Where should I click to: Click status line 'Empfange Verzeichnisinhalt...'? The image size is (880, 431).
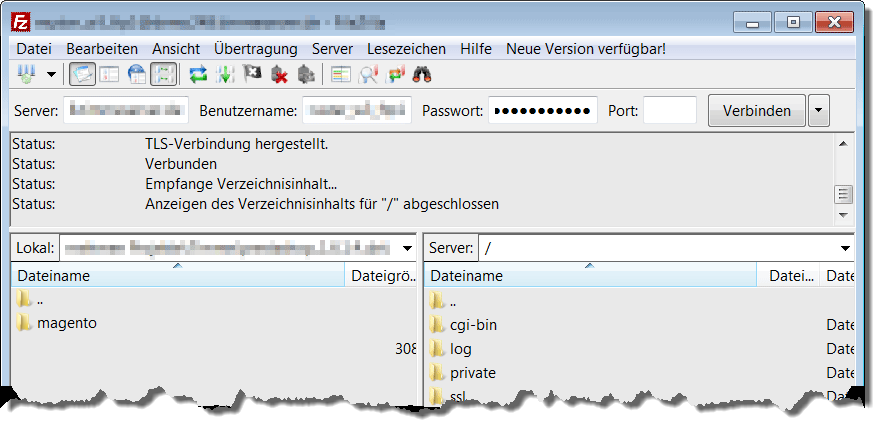click(x=241, y=184)
